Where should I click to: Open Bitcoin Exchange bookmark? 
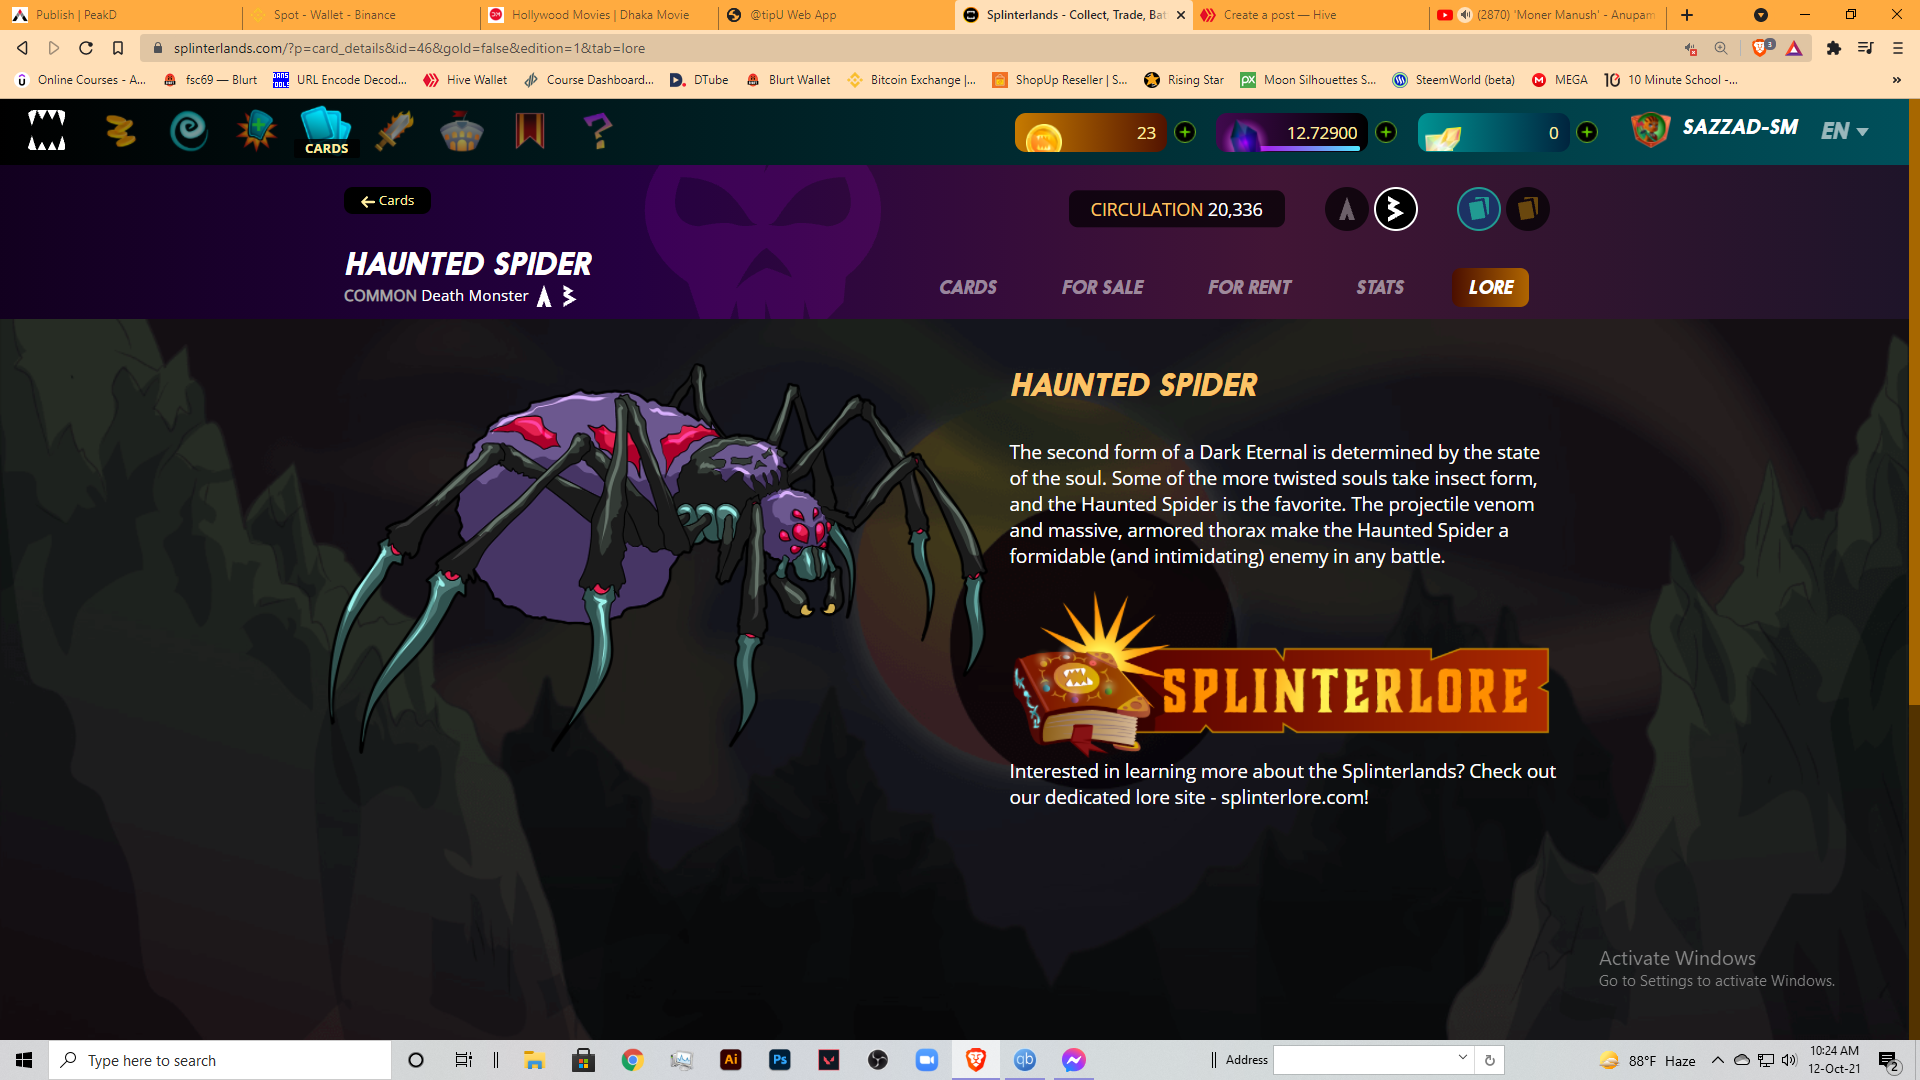coord(911,80)
